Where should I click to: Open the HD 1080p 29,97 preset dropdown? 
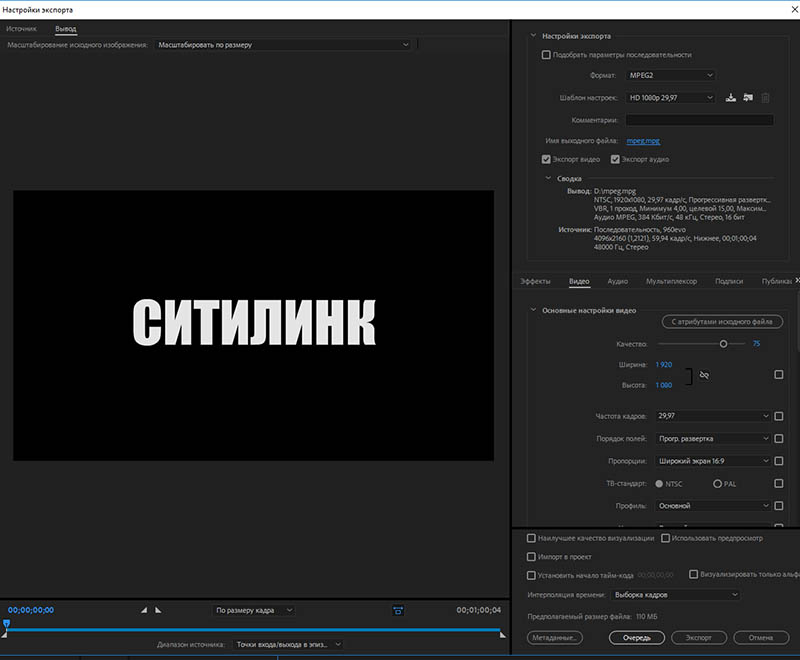pos(670,97)
